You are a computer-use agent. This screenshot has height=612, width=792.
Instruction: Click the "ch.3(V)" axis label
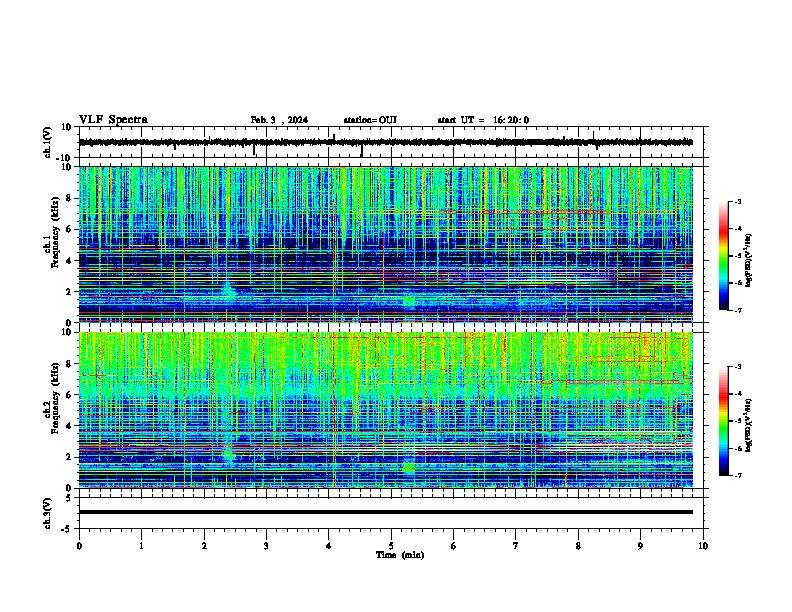click(x=48, y=513)
